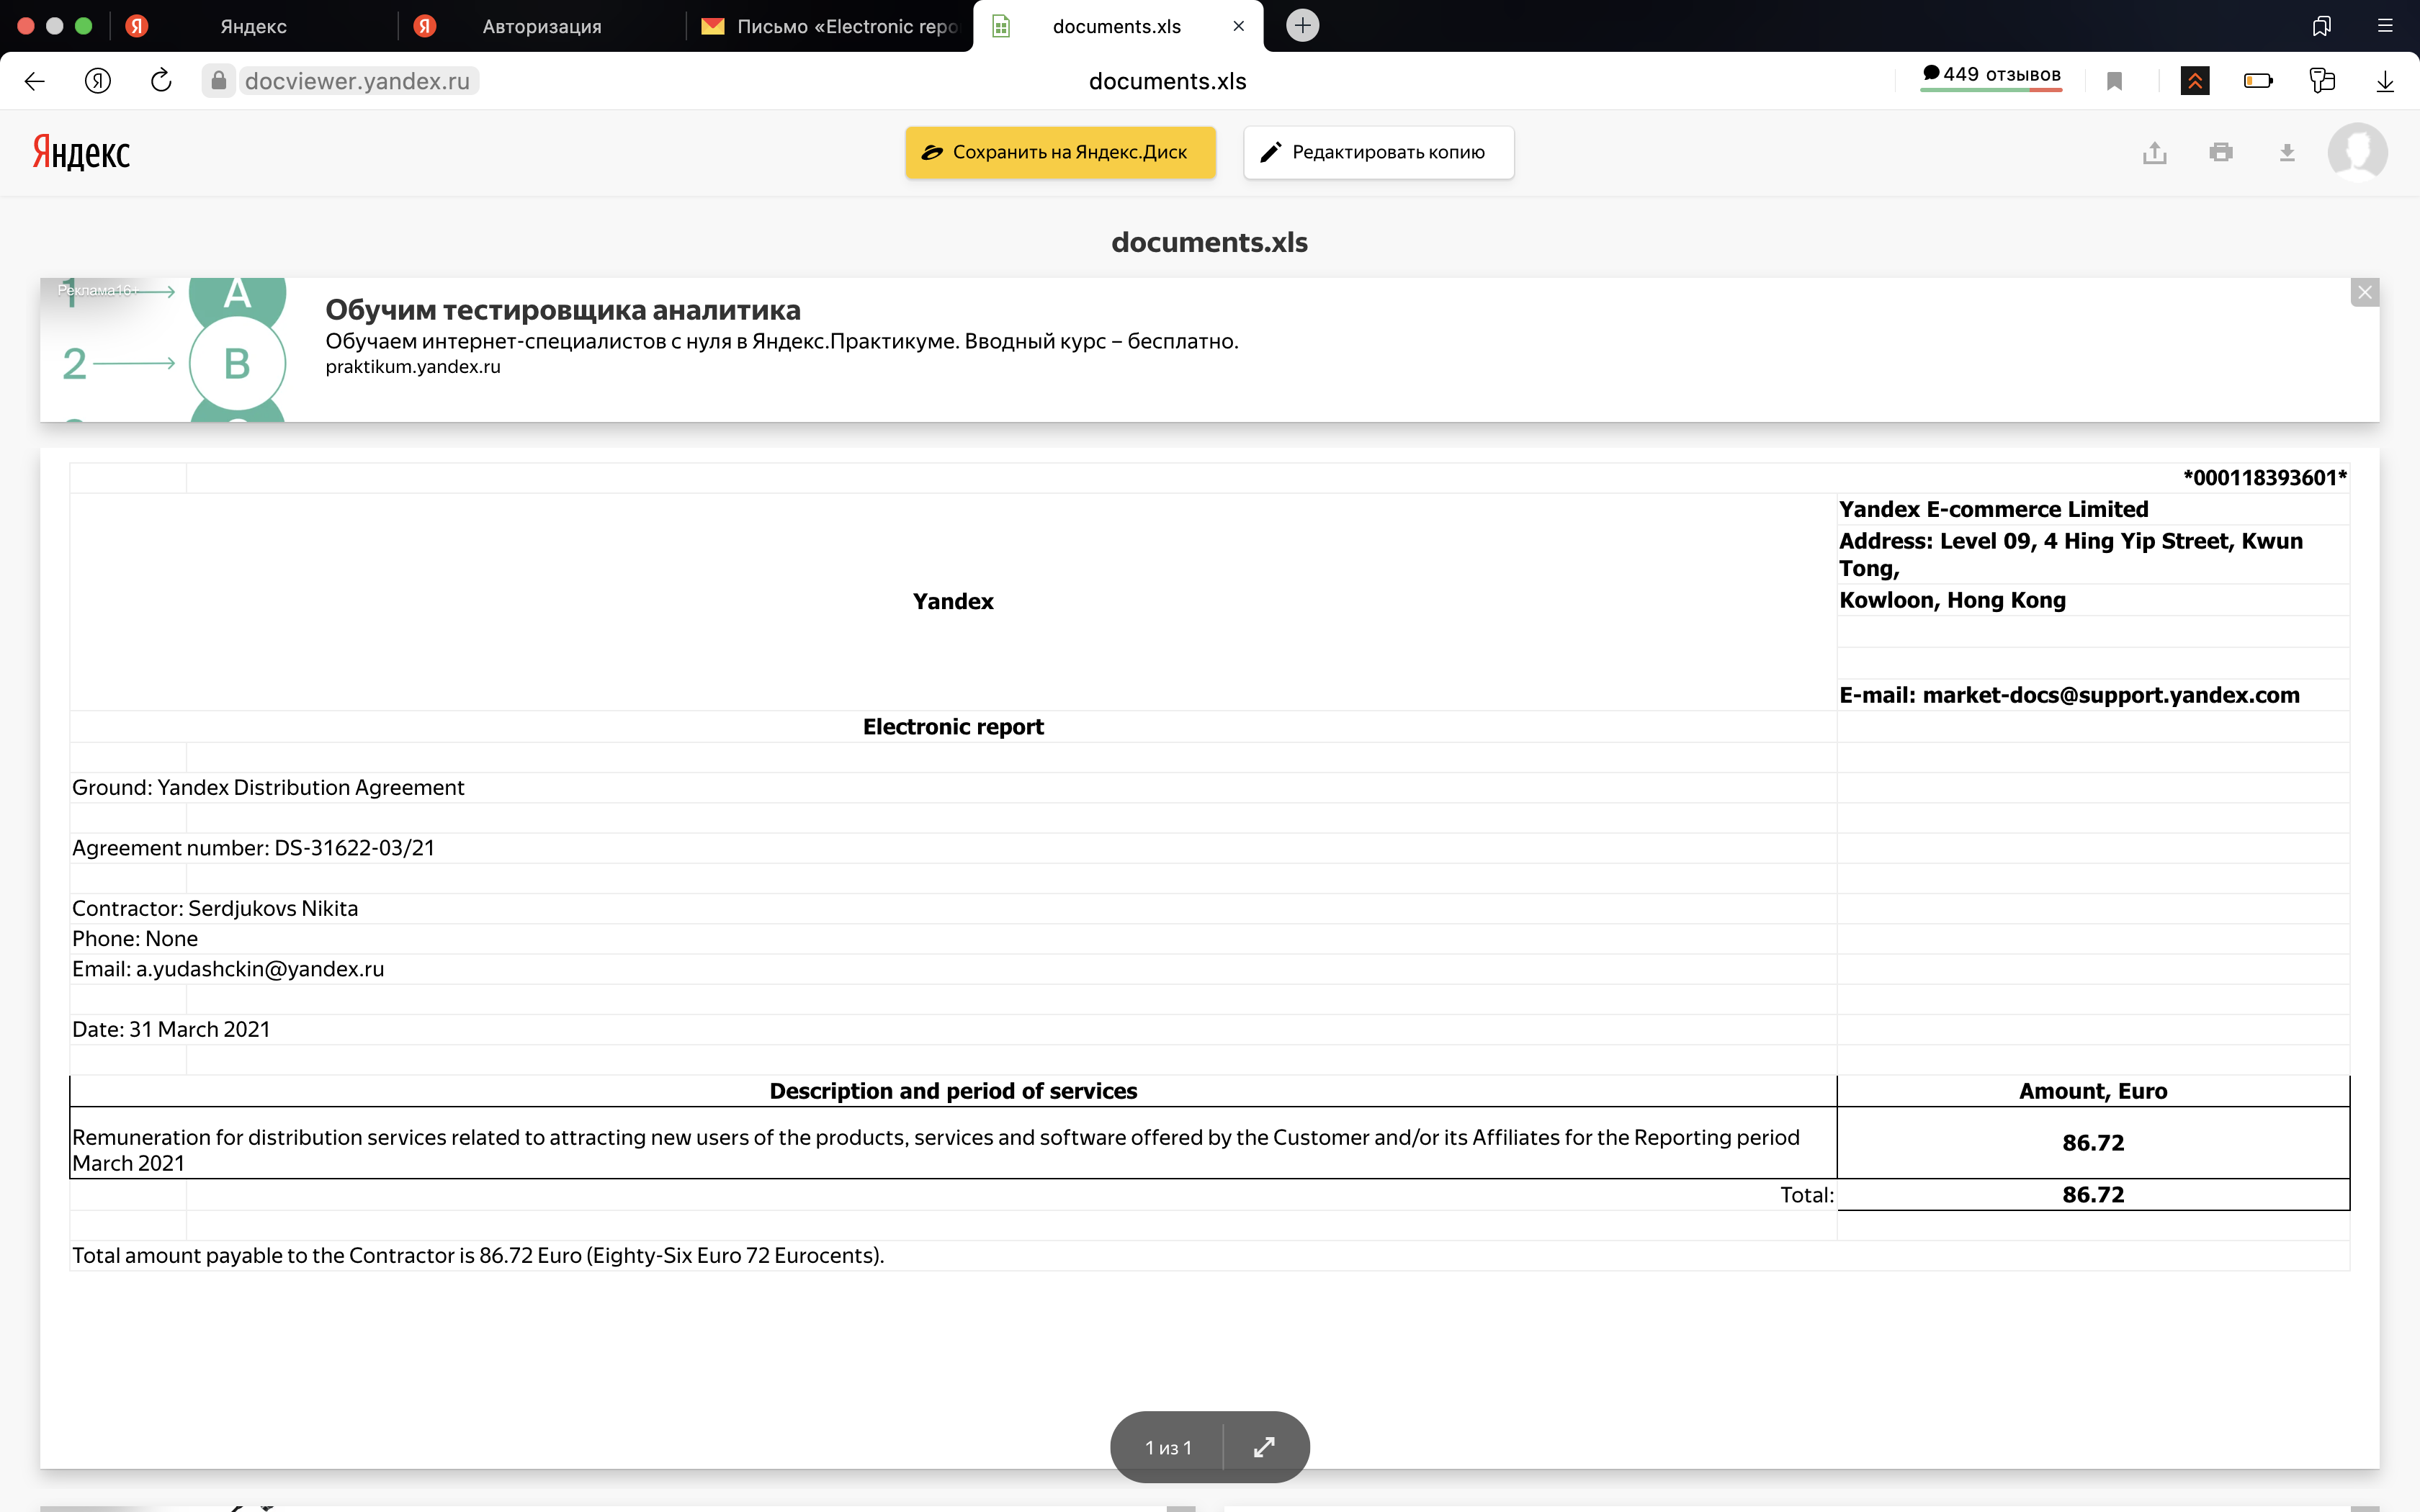
Task: Click Редактировать копию button
Action: pyautogui.click(x=1378, y=152)
